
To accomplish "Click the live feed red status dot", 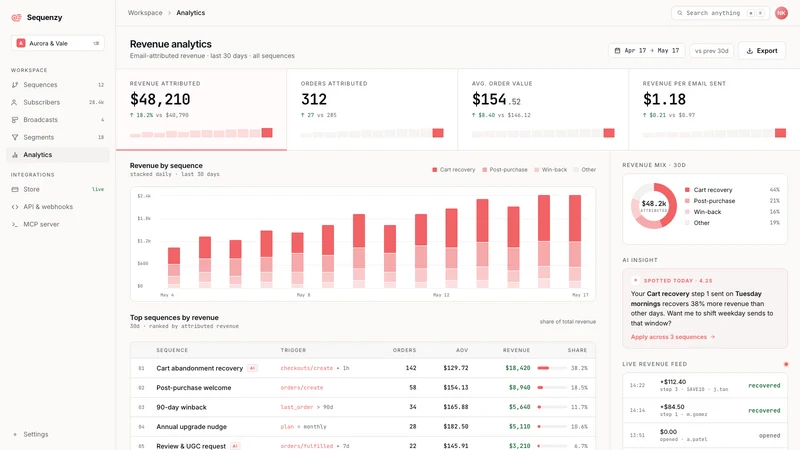I will (786, 364).
